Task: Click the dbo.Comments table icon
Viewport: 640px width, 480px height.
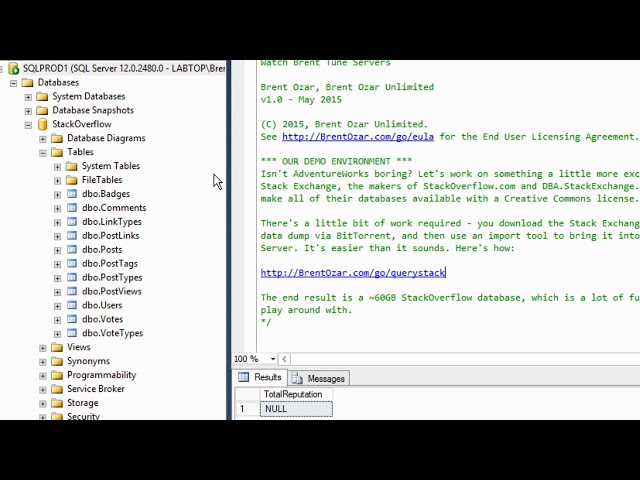Action: 72,208
